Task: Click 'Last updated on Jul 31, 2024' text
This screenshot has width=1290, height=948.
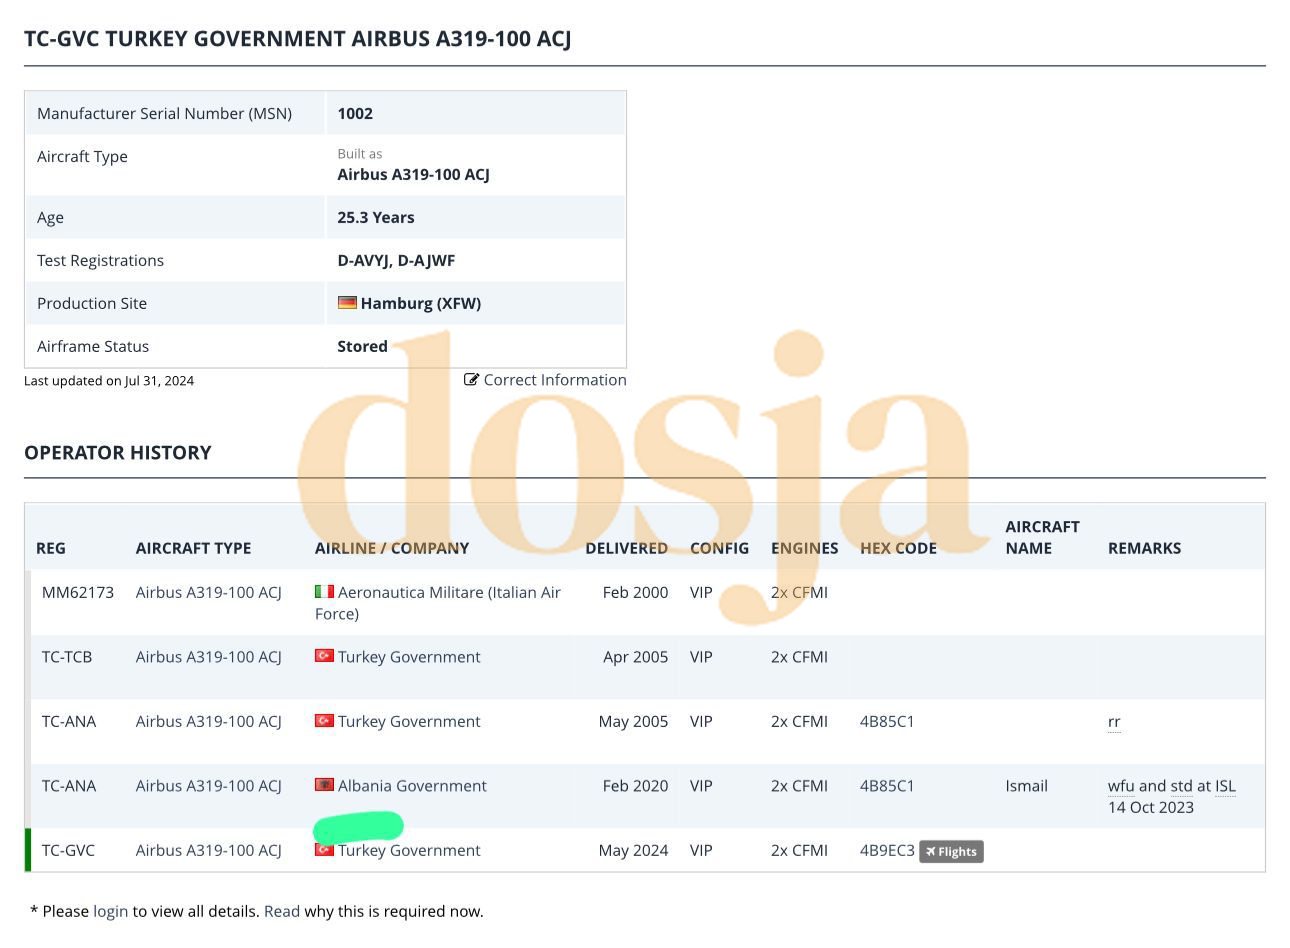Action: coord(109,380)
